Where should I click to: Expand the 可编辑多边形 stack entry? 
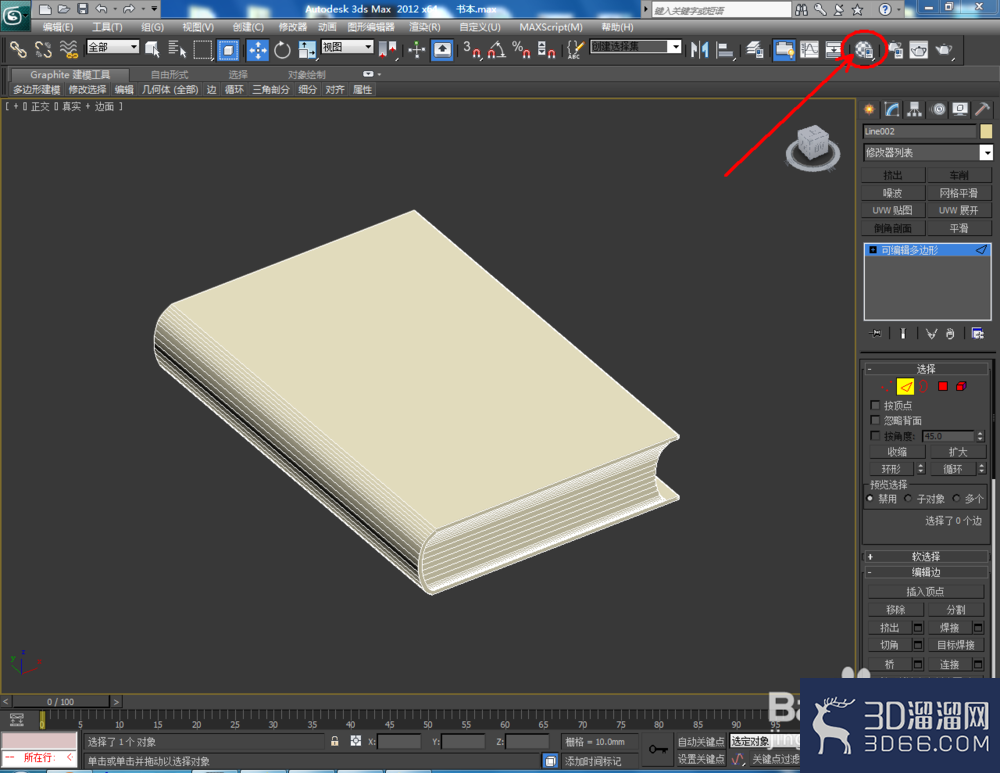point(873,250)
